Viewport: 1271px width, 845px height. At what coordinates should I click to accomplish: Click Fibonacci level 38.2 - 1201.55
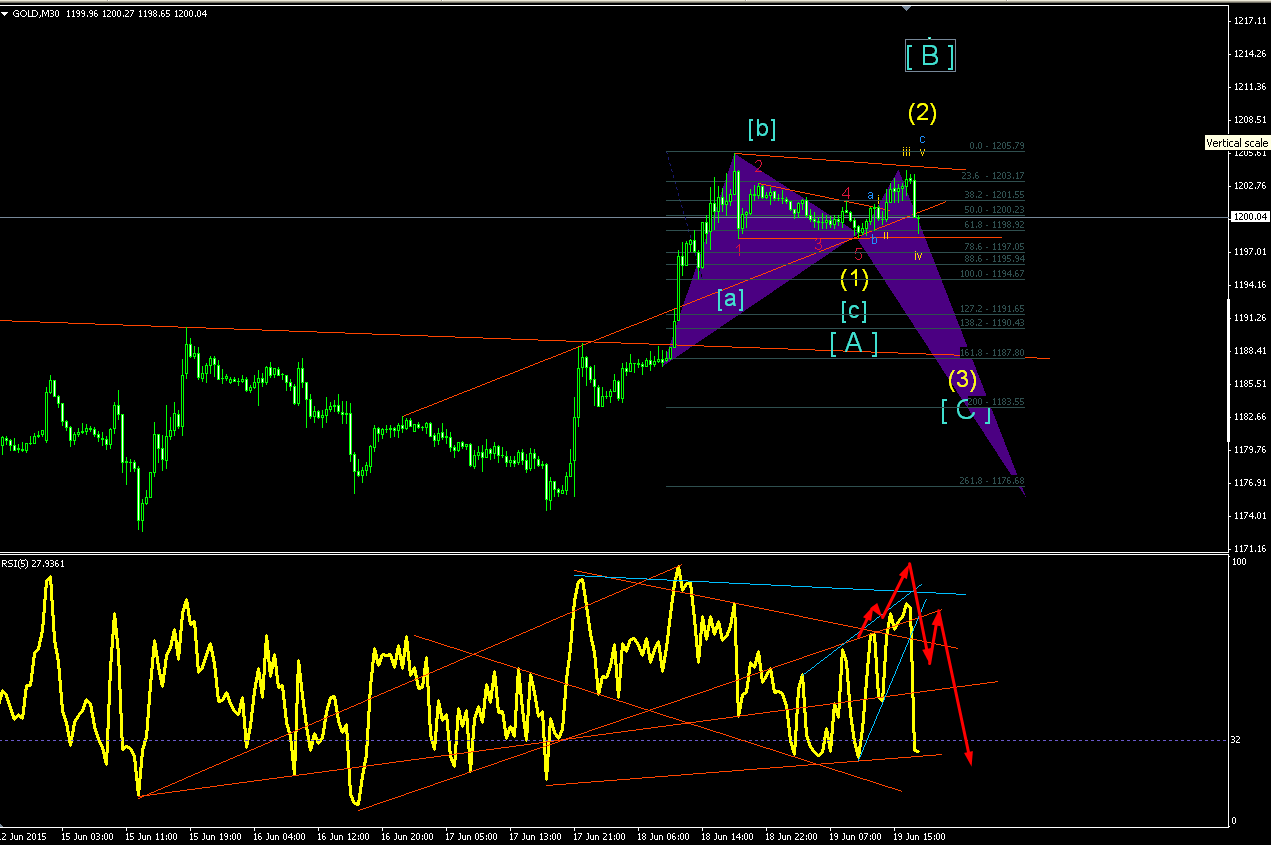[x=992, y=195]
